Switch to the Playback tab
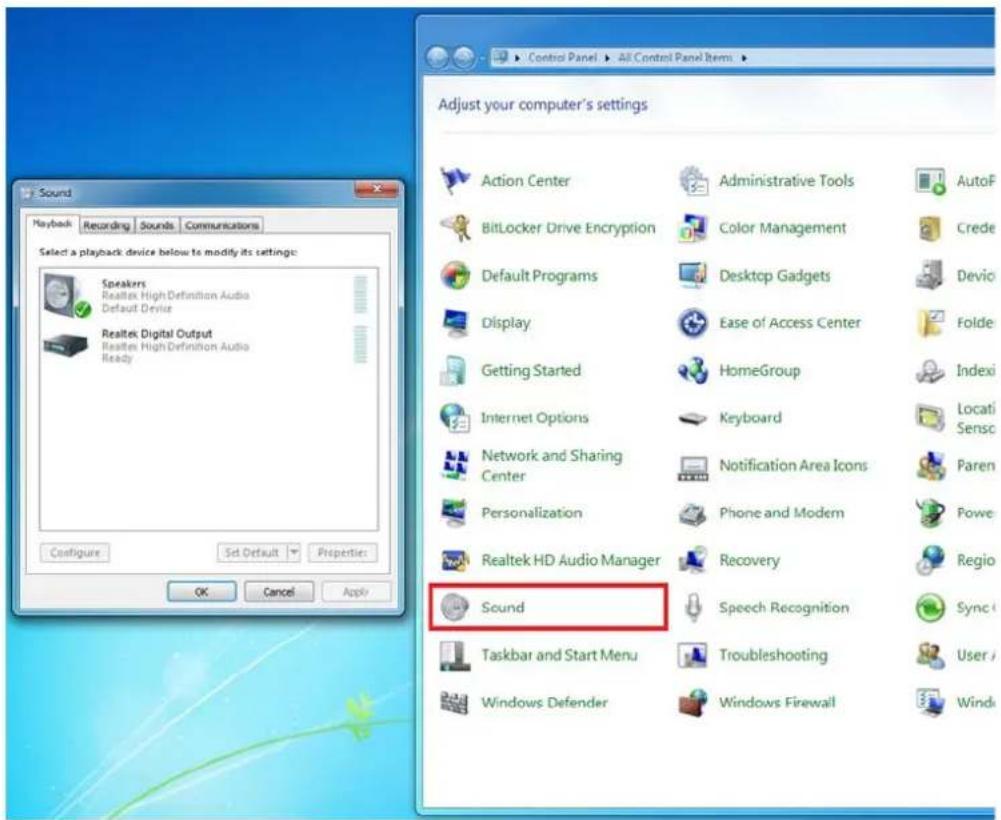 point(52,224)
